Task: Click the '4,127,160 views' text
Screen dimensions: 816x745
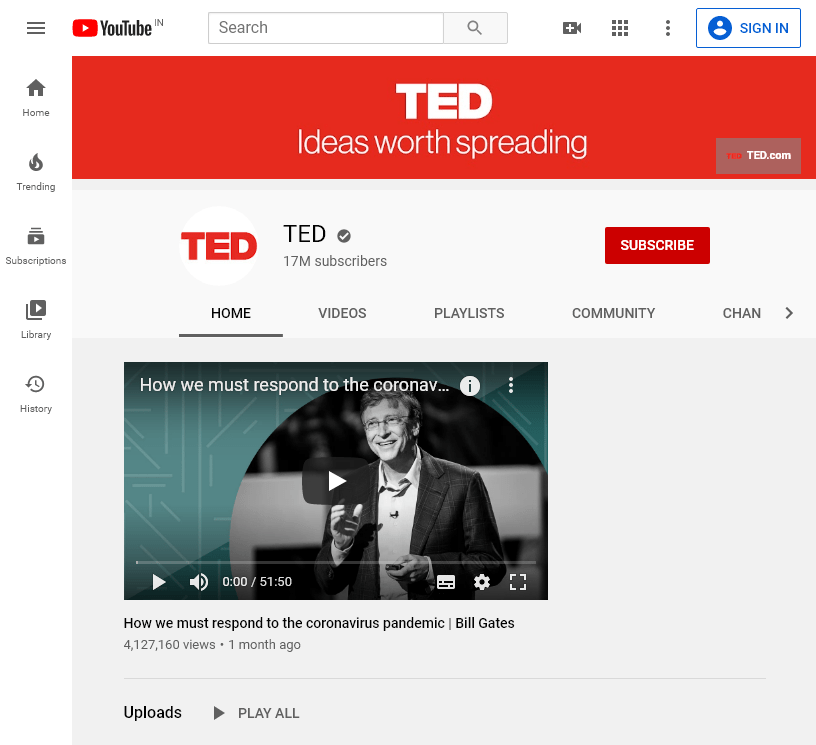Action: coord(170,645)
